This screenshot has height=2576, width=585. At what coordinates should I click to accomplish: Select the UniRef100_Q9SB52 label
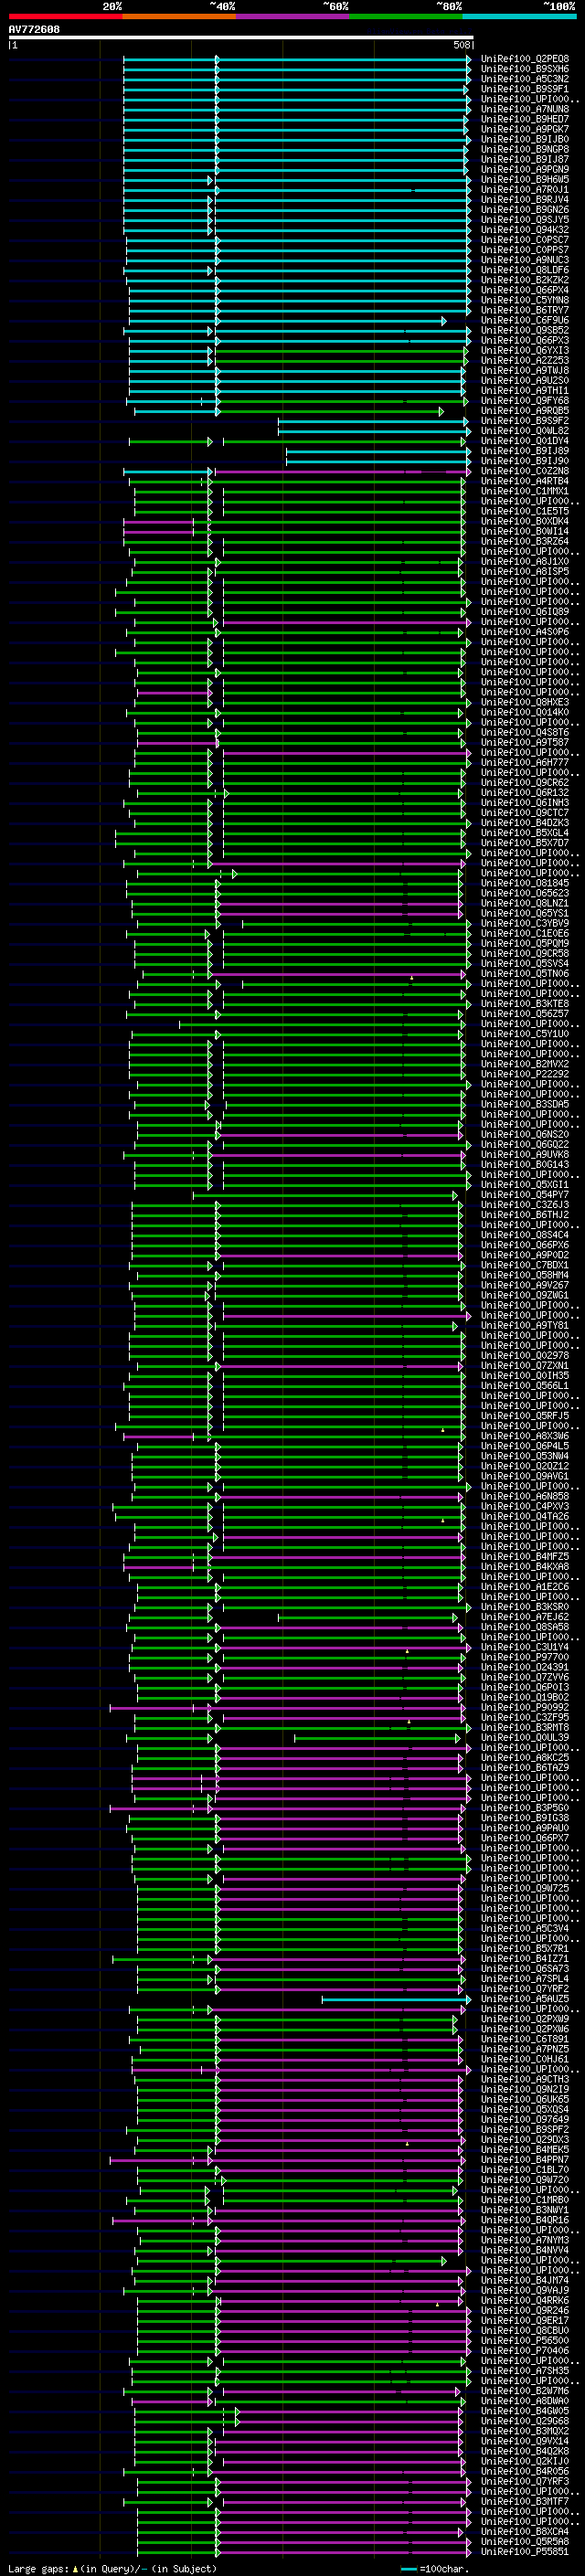coord(525,330)
